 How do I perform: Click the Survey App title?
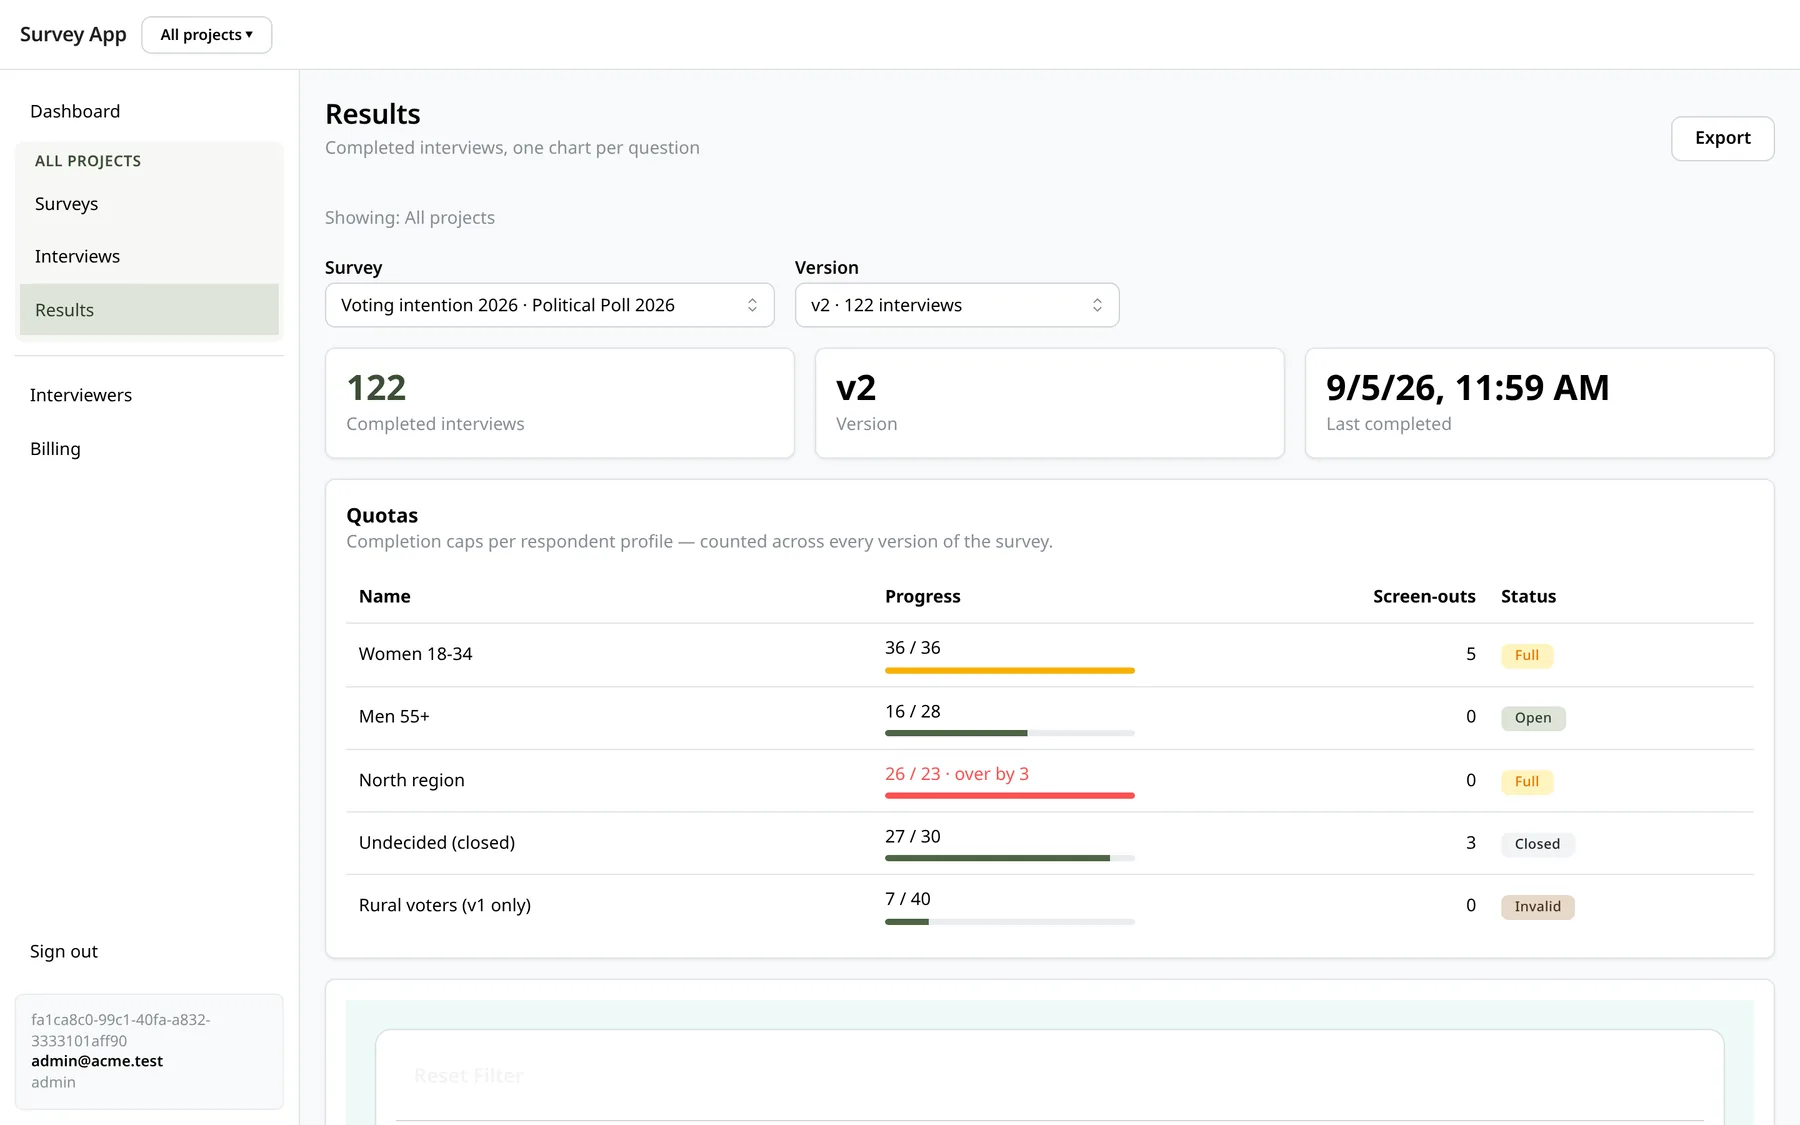73,35
